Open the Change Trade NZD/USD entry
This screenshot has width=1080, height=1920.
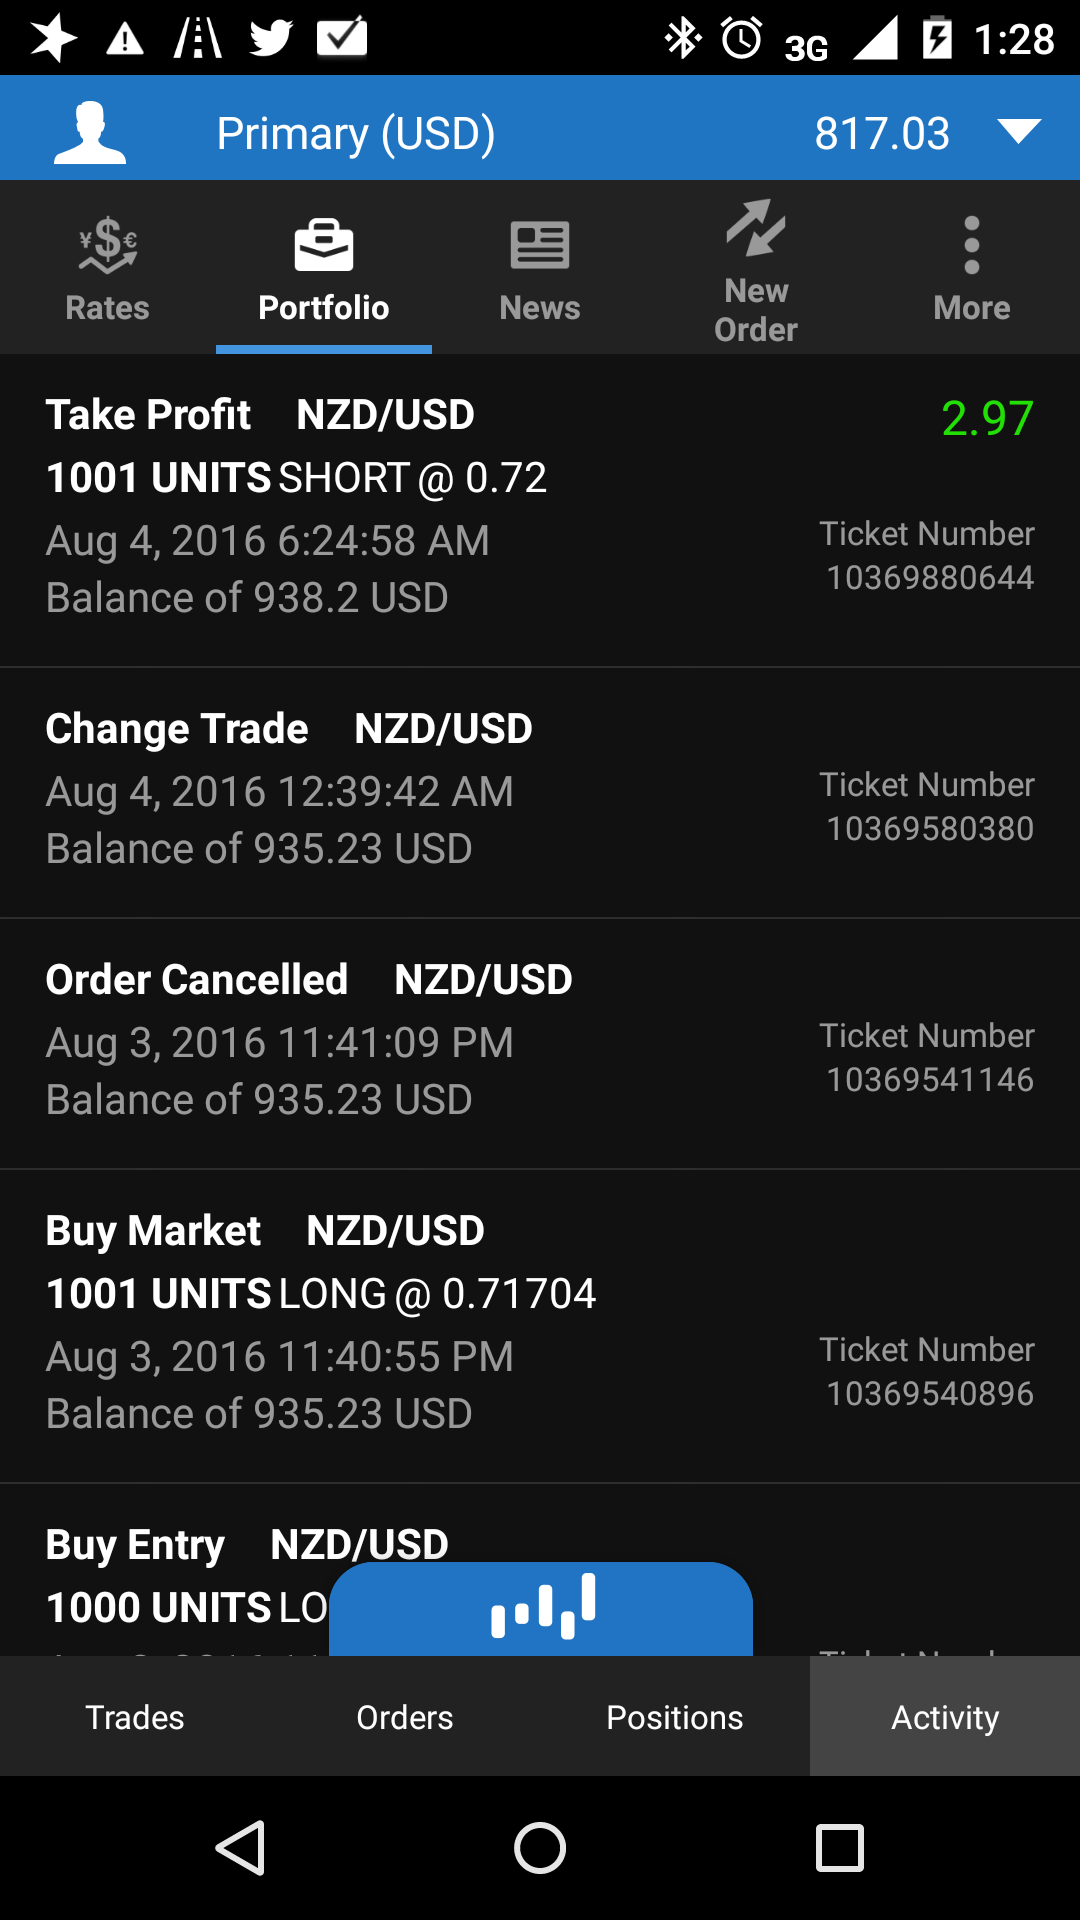coord(540,792)
